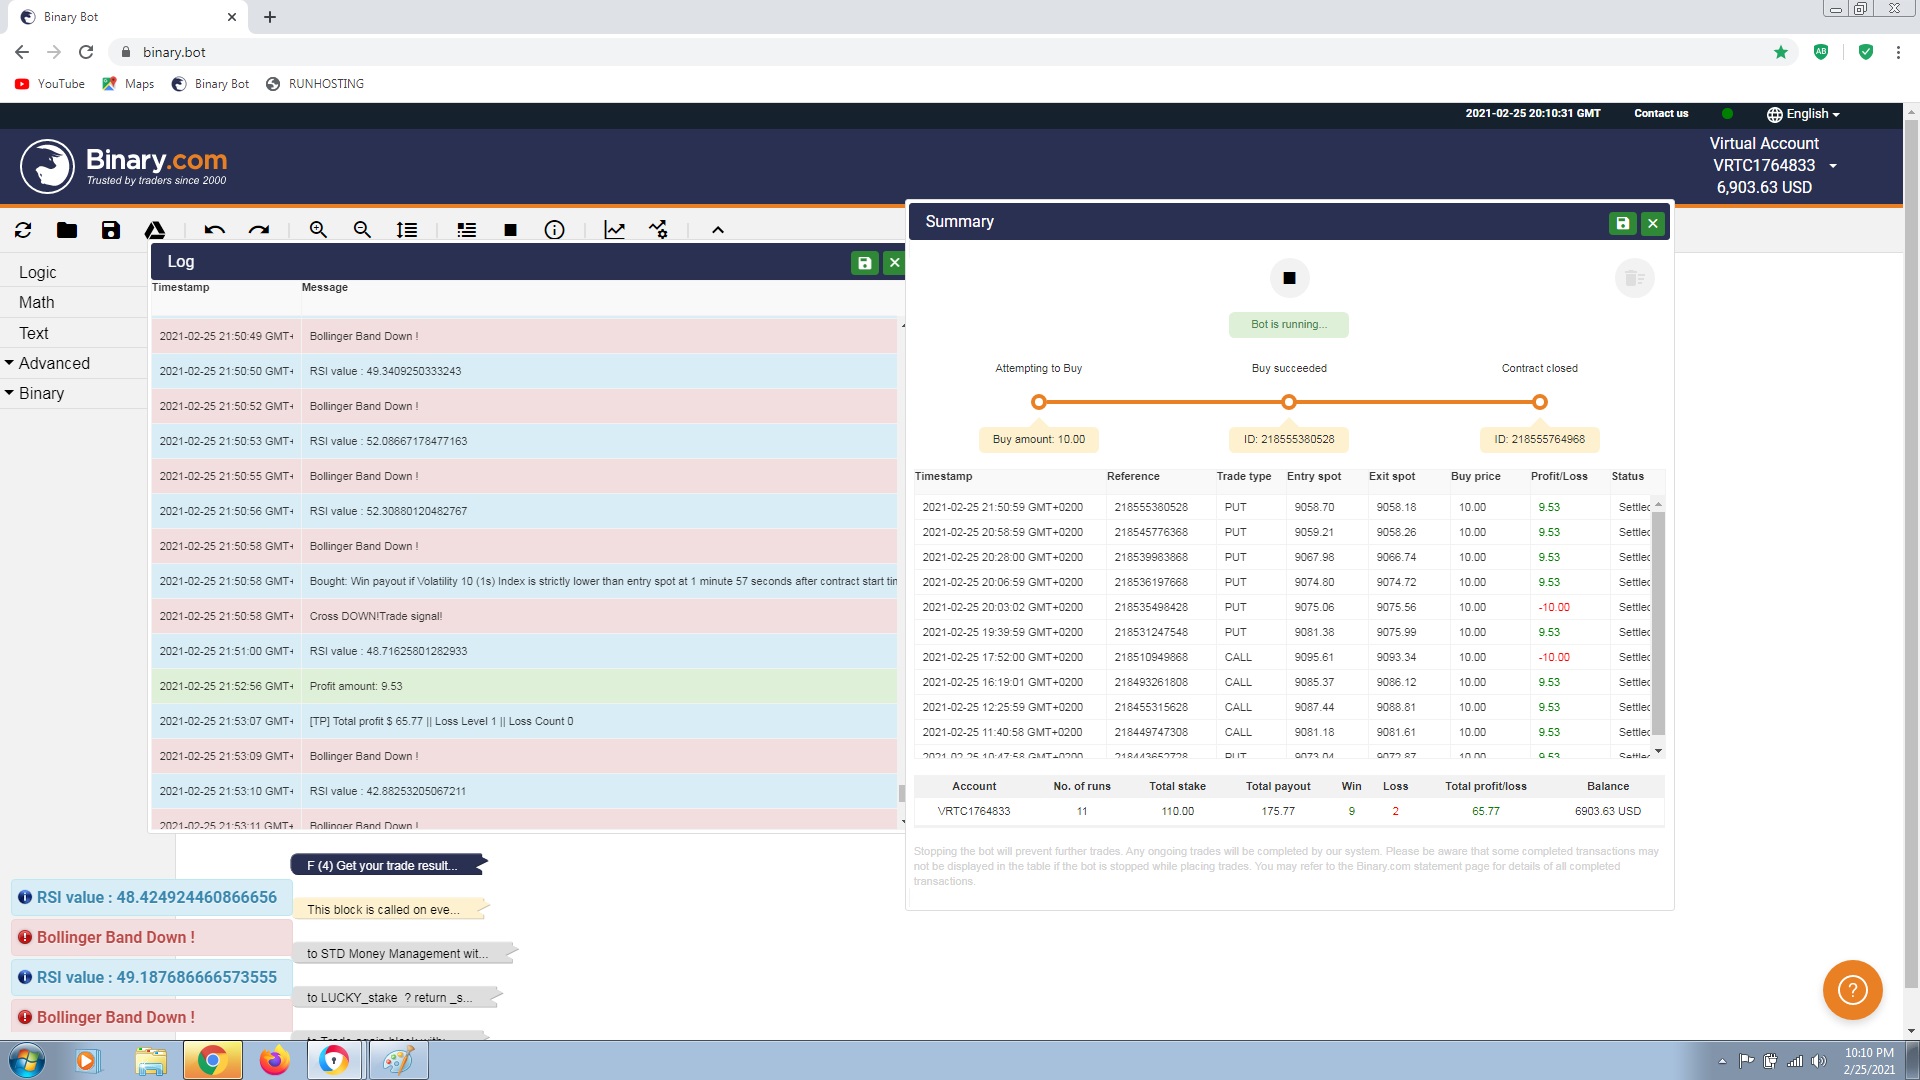Image resolution: width=1920 pixels, height=1080 pixels.
Task: Open the chart view icon
Action: (x=614, y=230)
